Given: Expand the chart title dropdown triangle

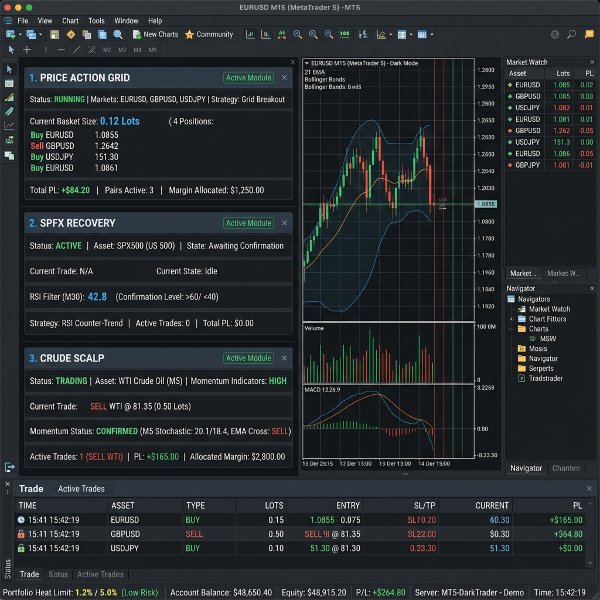Looking at the screenshot, I should pyautogui.click(x=307, y=63).
